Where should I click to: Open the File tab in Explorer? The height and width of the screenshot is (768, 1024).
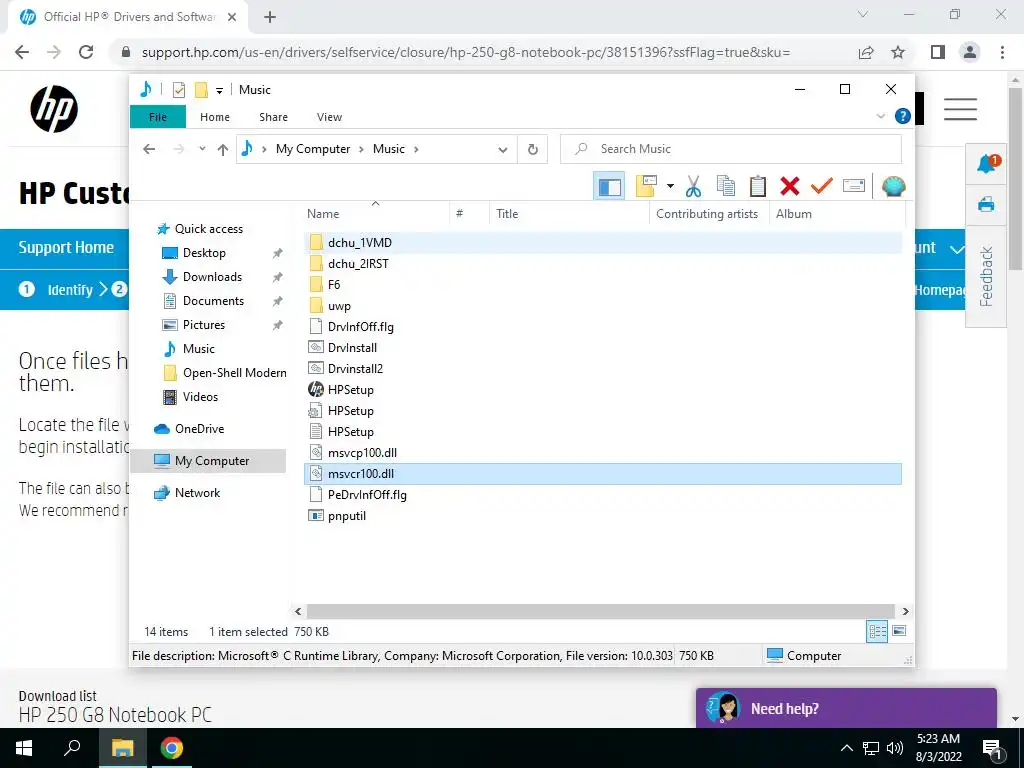[157, 117]
